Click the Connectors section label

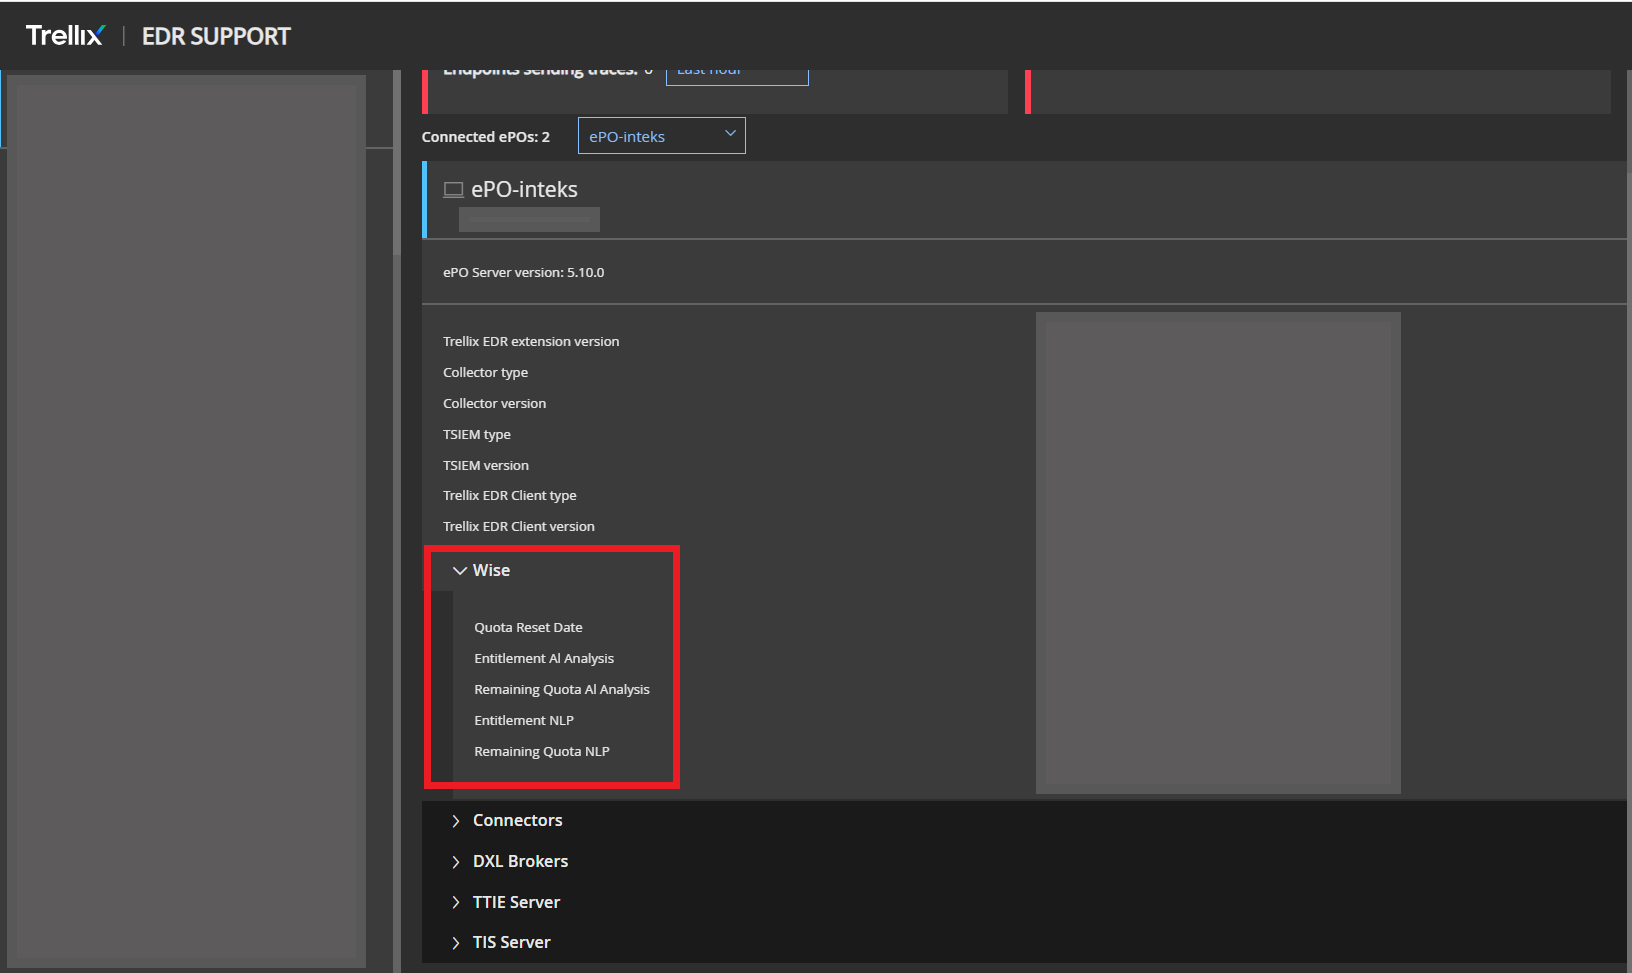tap(518, 820)
